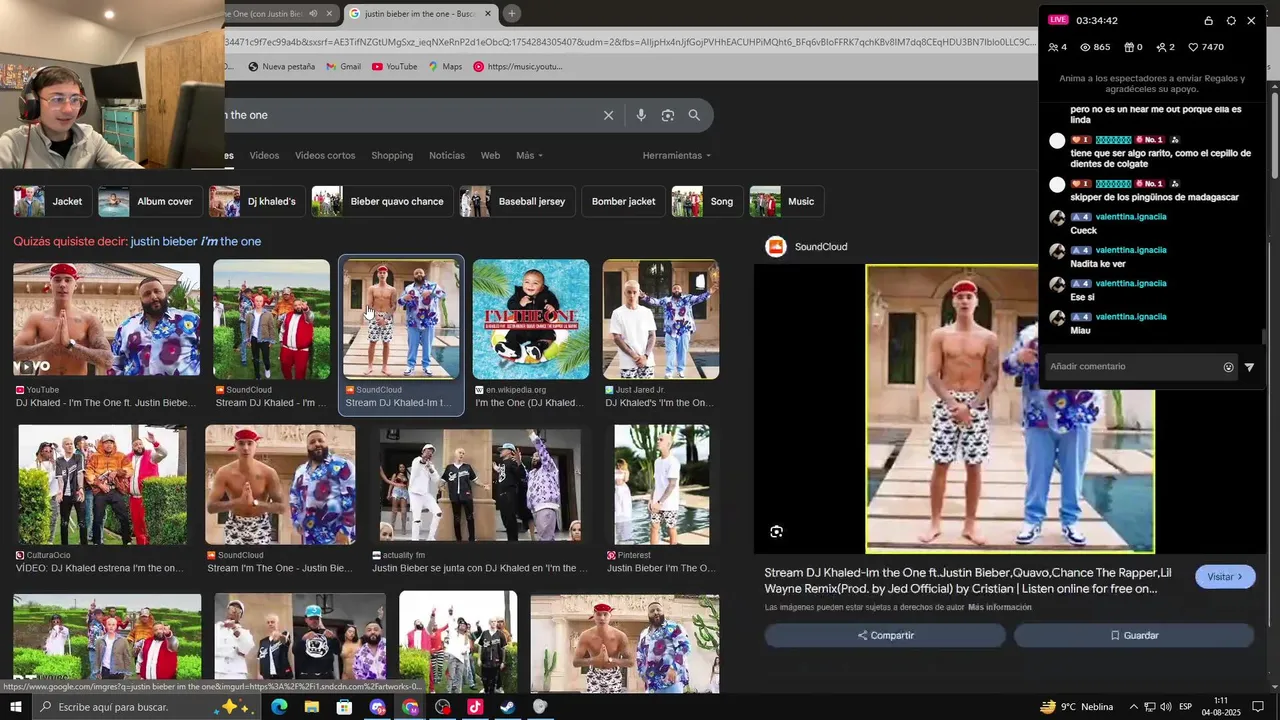Screen dimensions: 1280x720
Task: Click the magnifier search submit icon
Action: pyautogui.click(x=694, y=115)
